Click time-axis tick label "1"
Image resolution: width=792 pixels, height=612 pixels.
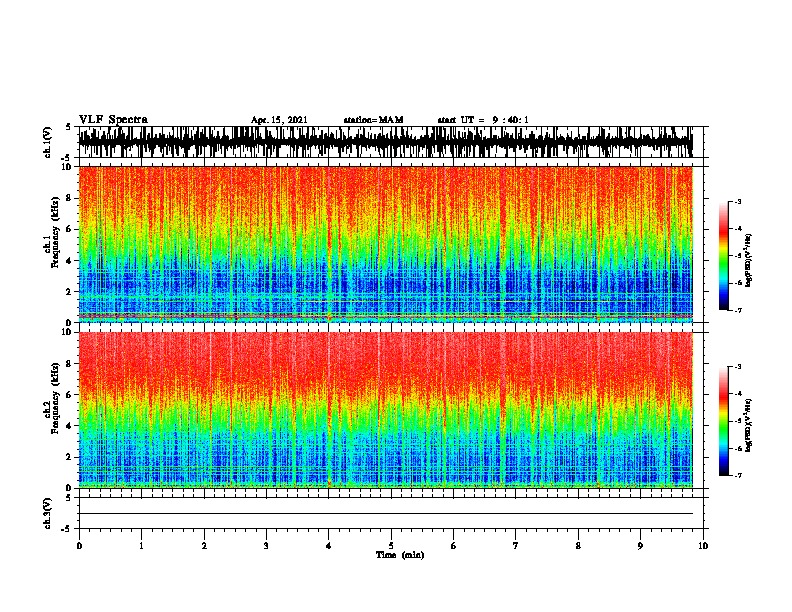(141, 546)
